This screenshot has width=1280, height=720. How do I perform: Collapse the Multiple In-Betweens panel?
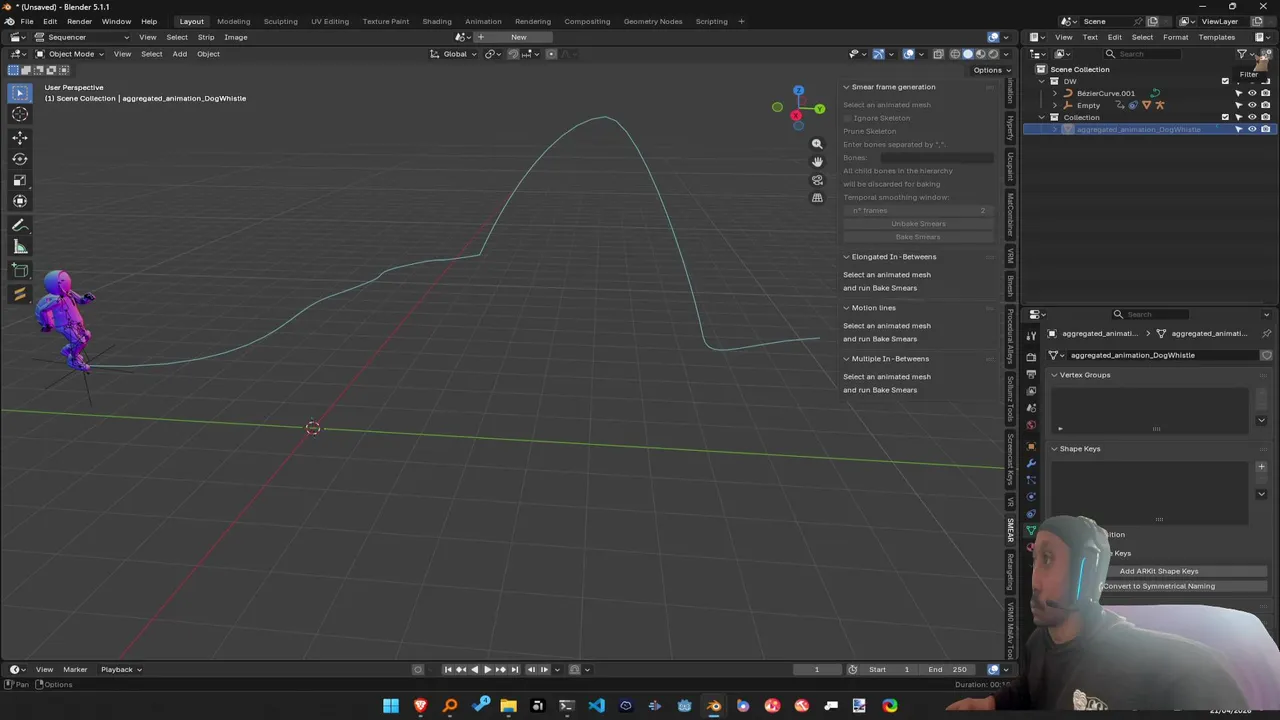pos(846,359)
